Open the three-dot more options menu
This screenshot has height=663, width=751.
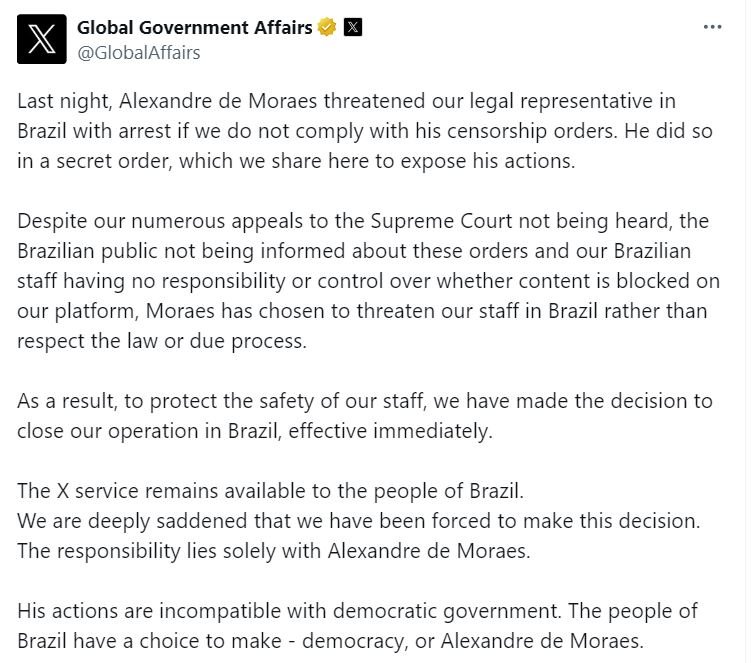point(712,27)
